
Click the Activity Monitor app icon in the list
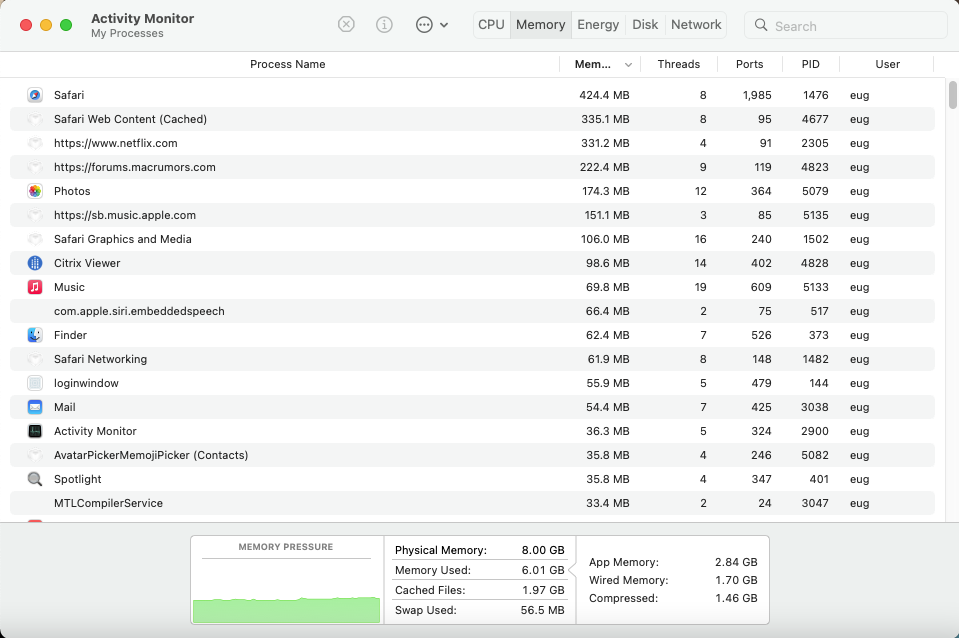tap(35, 431)
